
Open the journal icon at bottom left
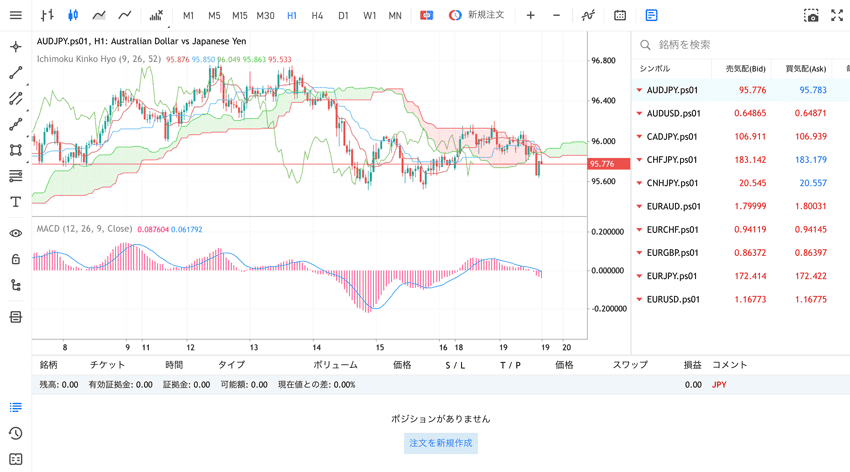(x=16, y=459)
